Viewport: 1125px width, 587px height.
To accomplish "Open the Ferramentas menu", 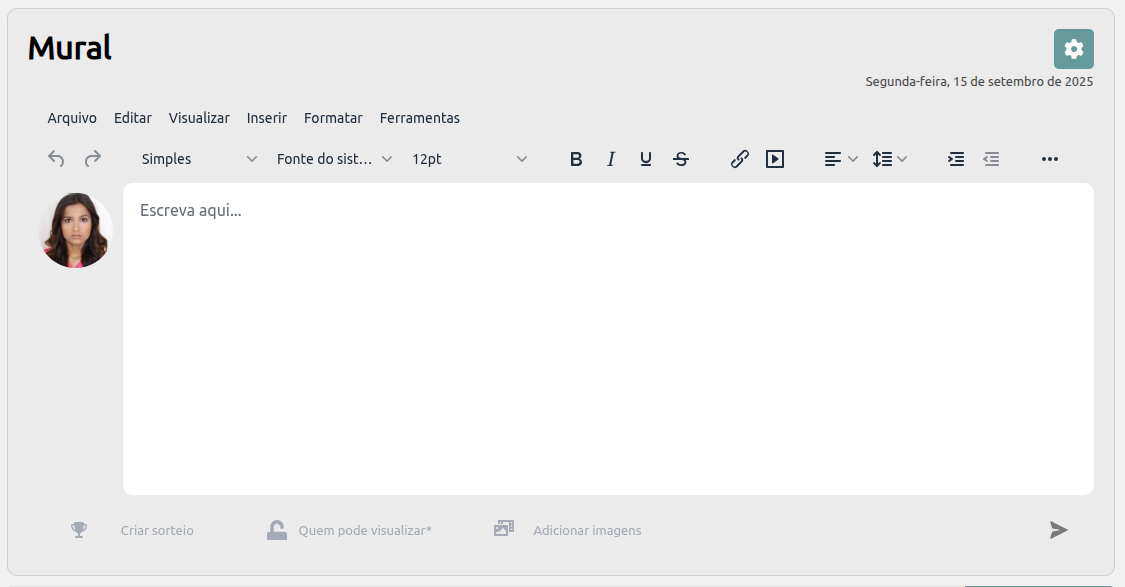I will tap(420, 118).
